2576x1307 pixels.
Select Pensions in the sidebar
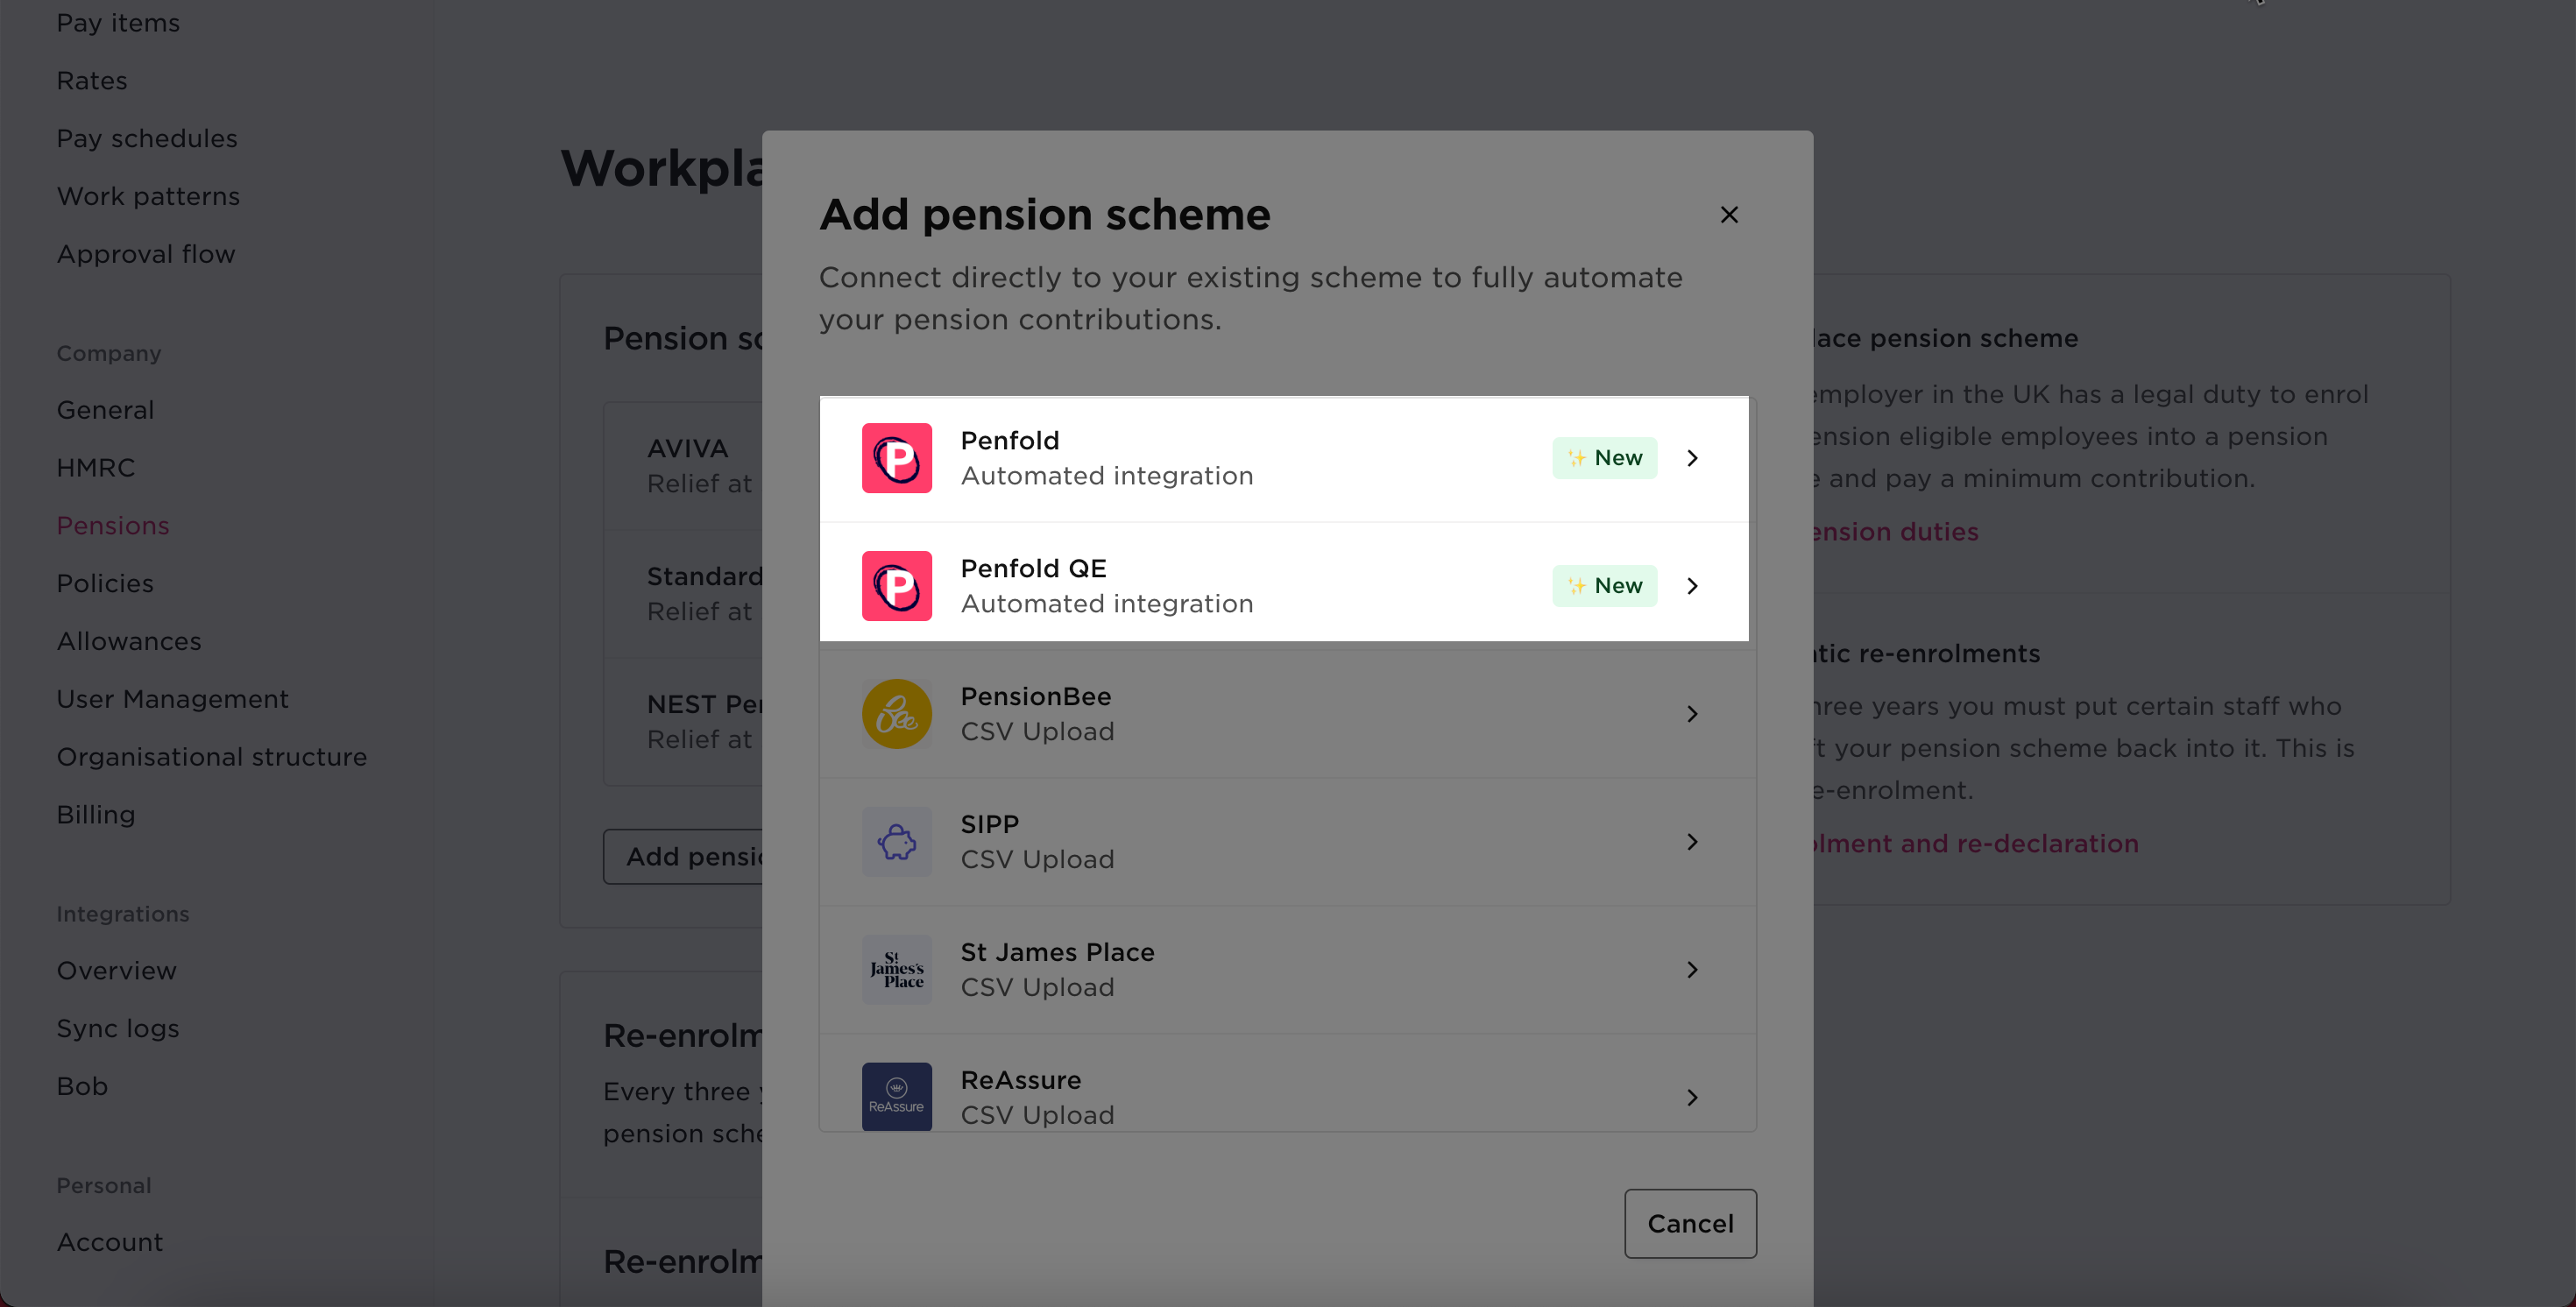[x=112, y=525]
